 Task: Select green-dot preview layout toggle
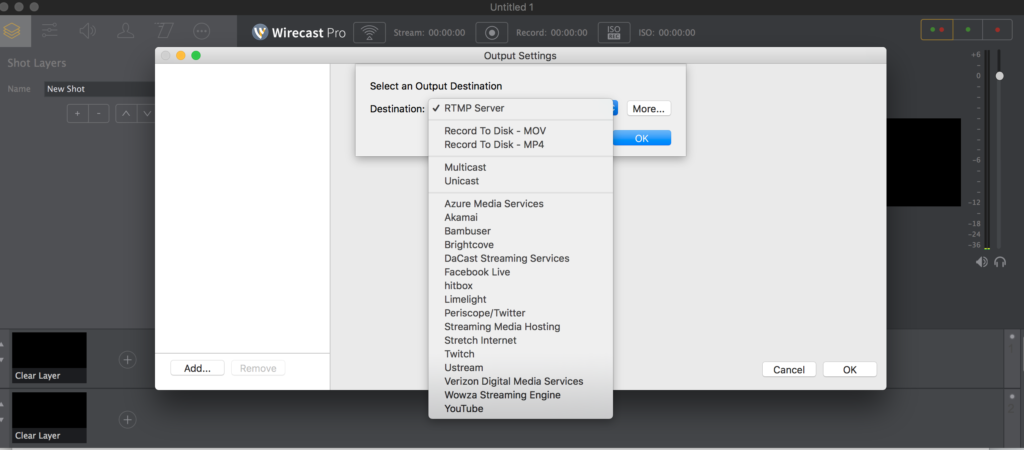click(x=968, y=29)
